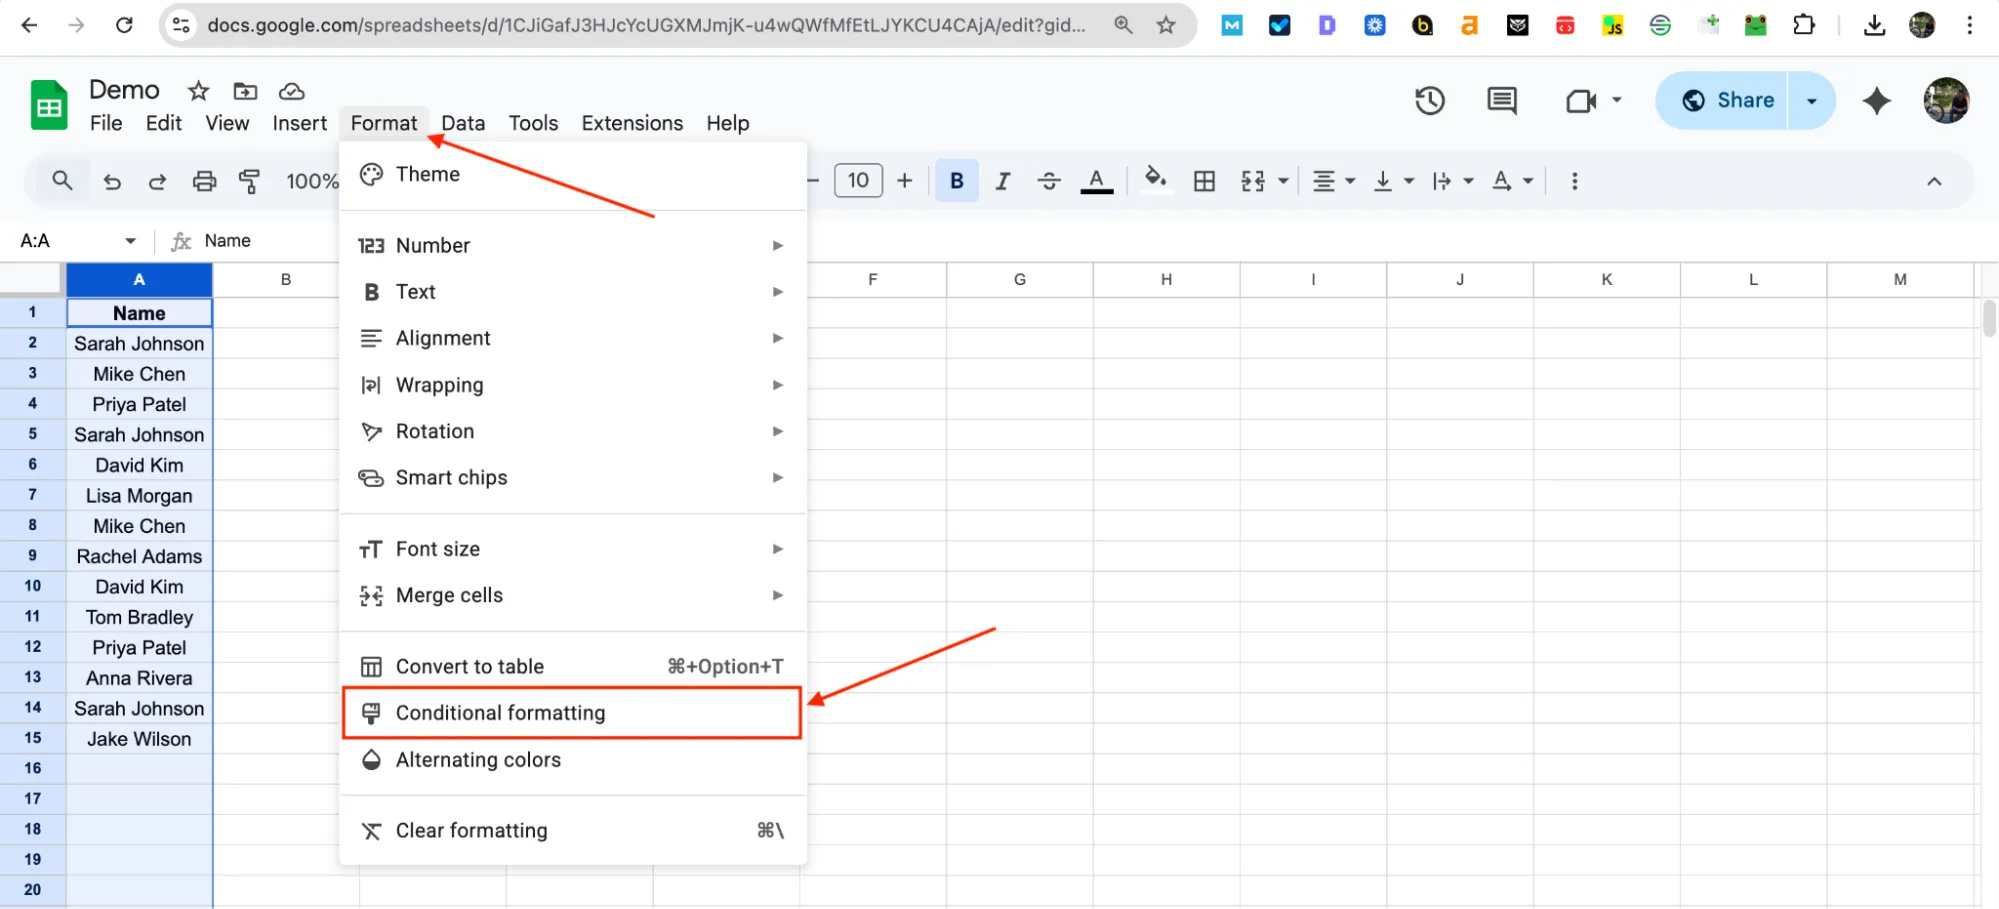1999x909 pixels.
Task: Open the name box range dropdown
Action: tap(130, 240)
